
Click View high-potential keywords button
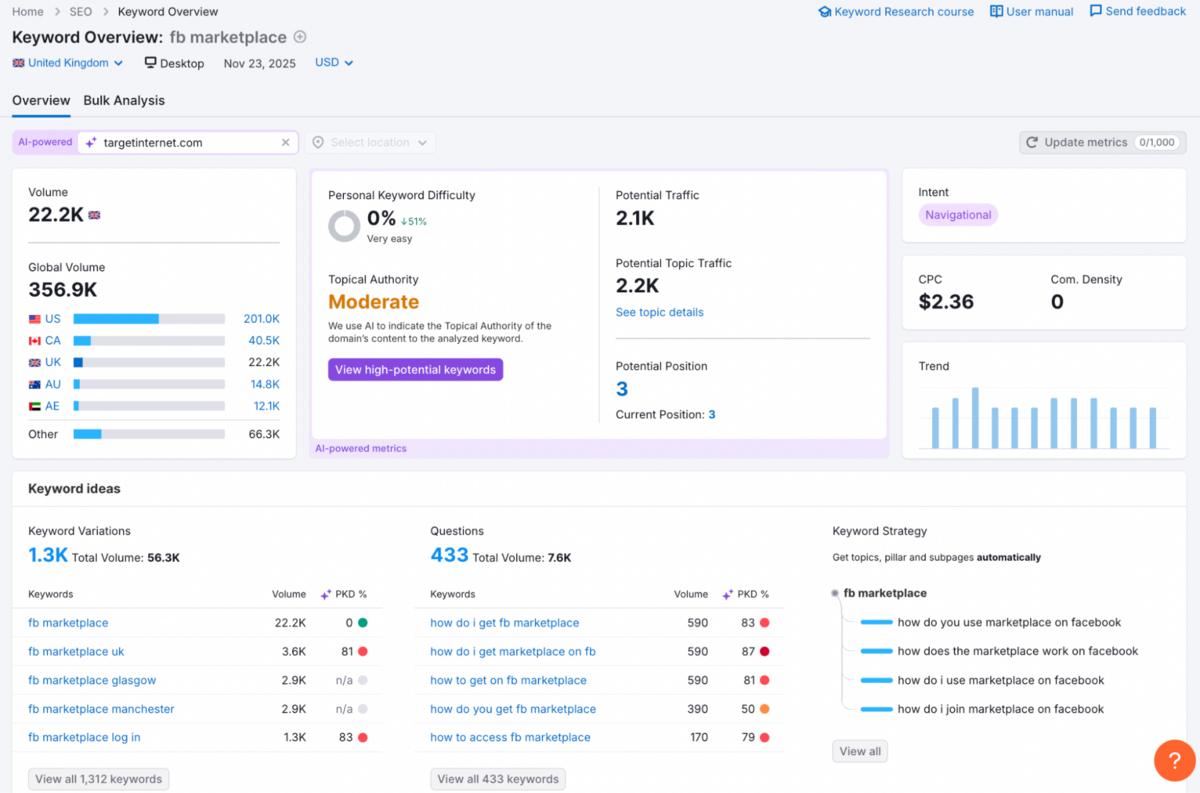[415, 370]
